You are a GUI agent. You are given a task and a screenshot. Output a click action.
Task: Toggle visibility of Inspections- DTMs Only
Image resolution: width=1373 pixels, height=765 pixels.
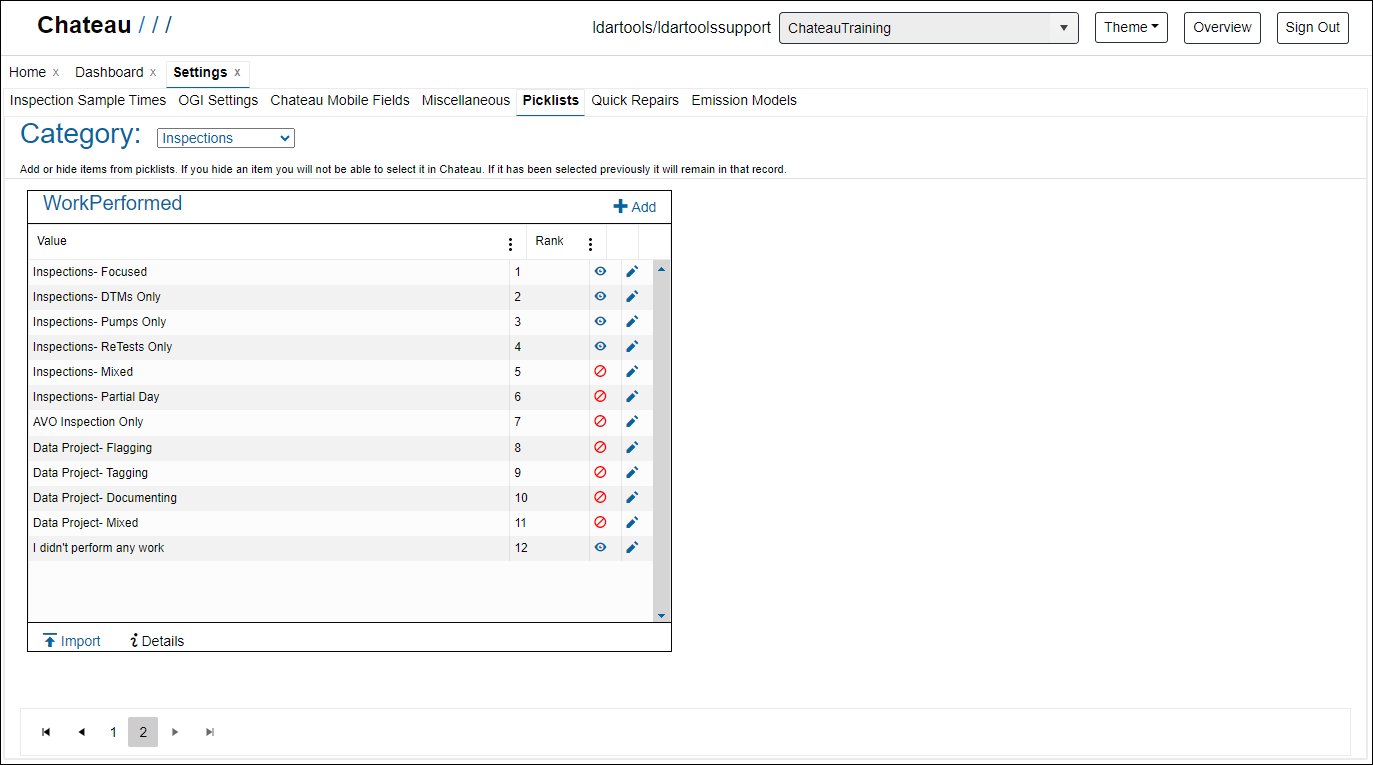point(600,296)
